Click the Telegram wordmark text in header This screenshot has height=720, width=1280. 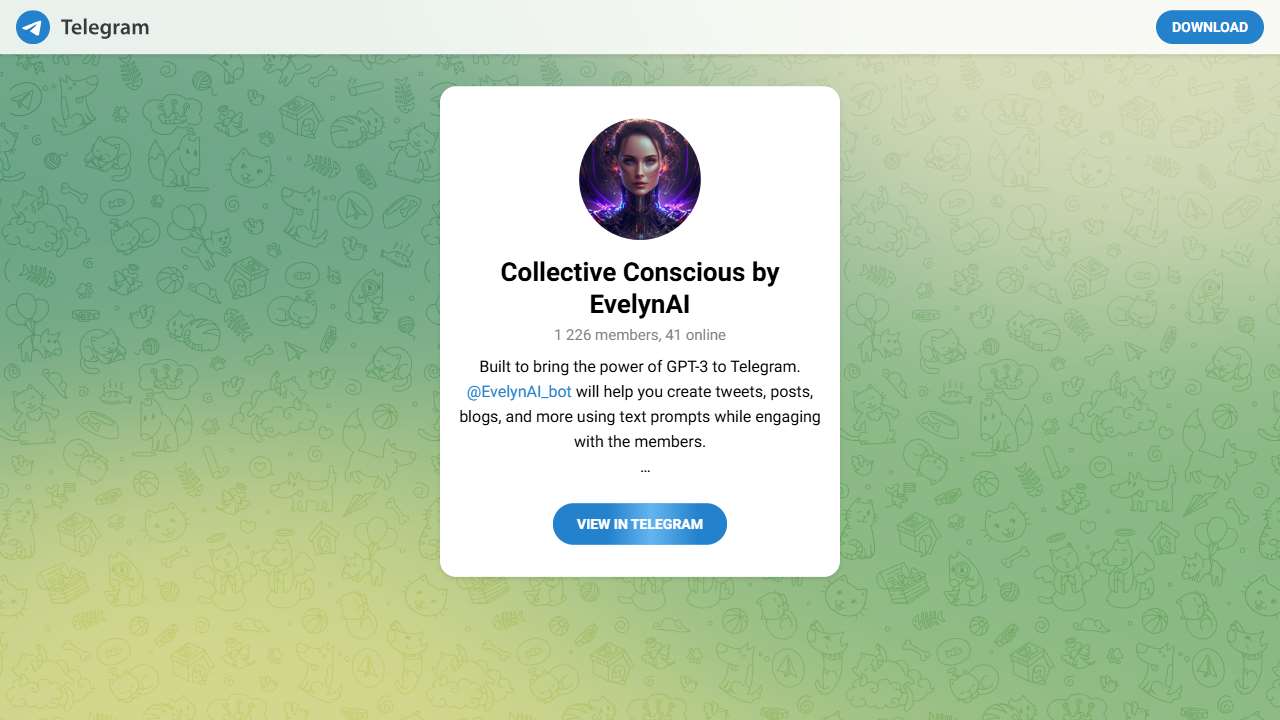(x=105, y=27)
